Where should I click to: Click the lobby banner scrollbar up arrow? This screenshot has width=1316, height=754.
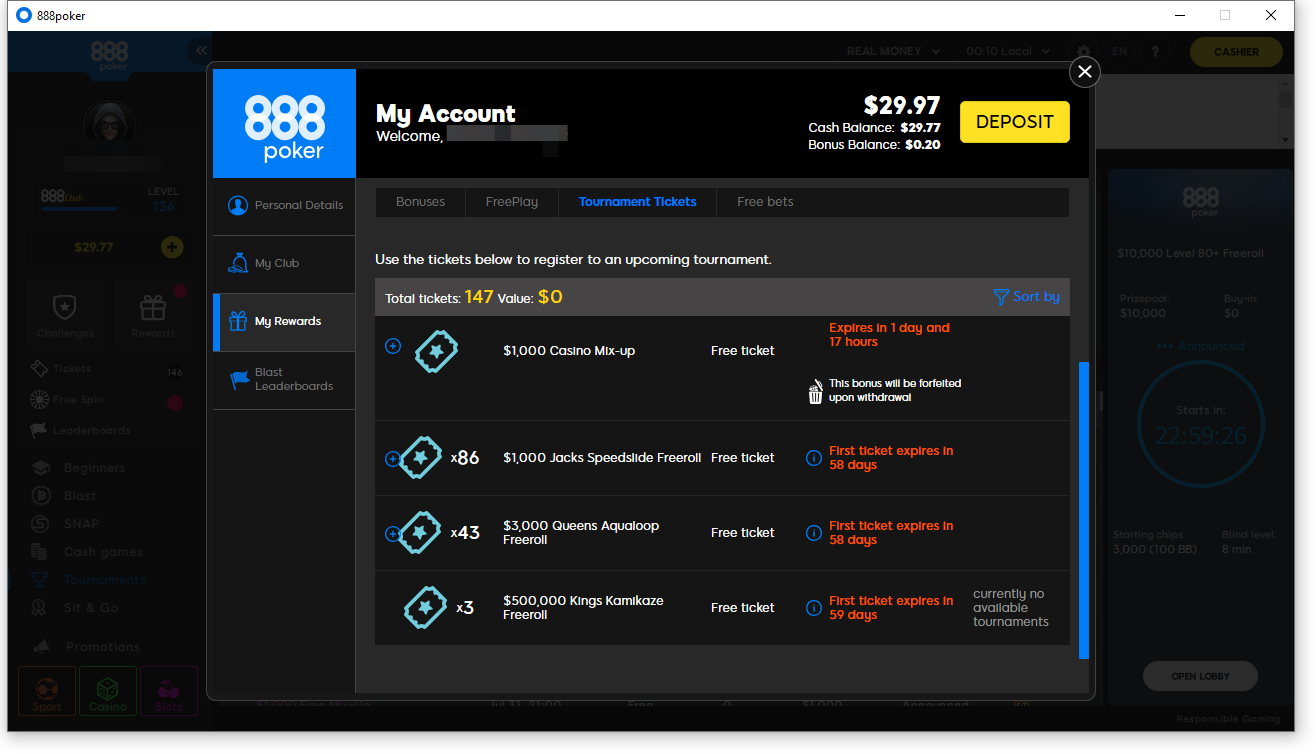pos(1286,83)
